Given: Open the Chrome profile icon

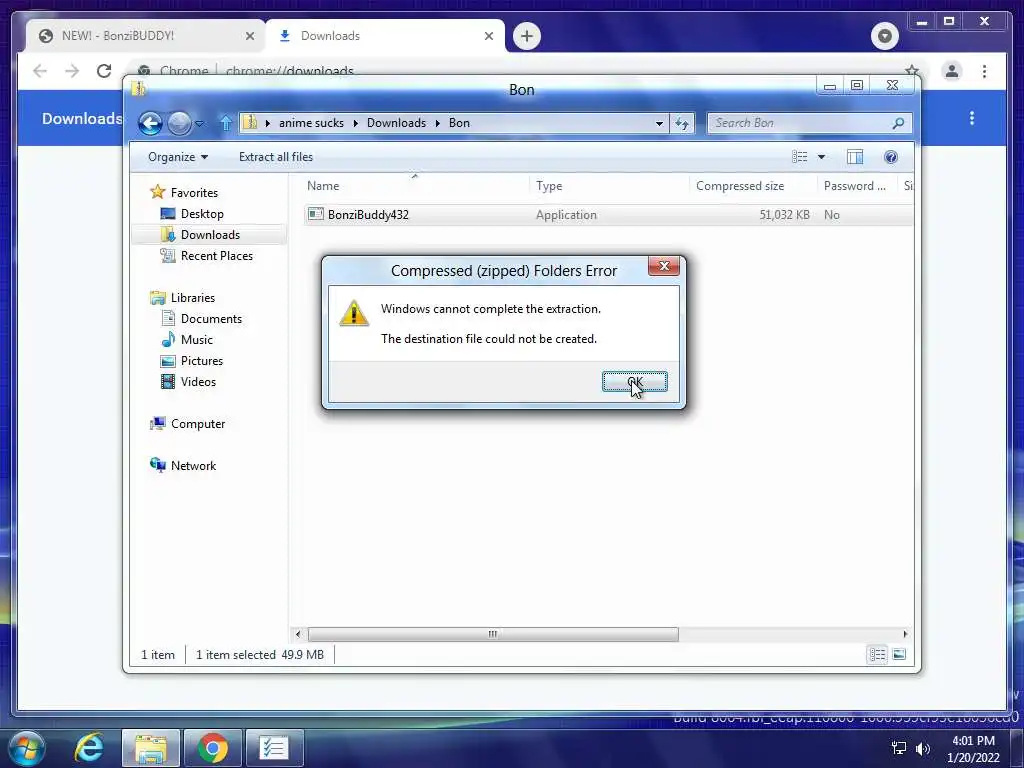Looking at the screenshot, I should pyautogui.click(x=952, y=71).
